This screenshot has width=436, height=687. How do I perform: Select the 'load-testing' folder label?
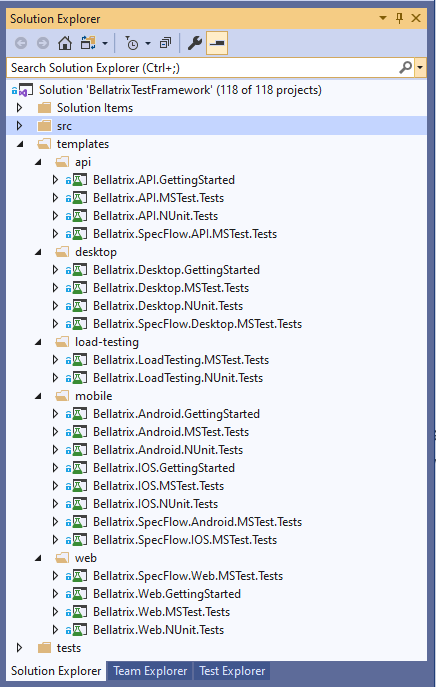[x=106, y=342]
